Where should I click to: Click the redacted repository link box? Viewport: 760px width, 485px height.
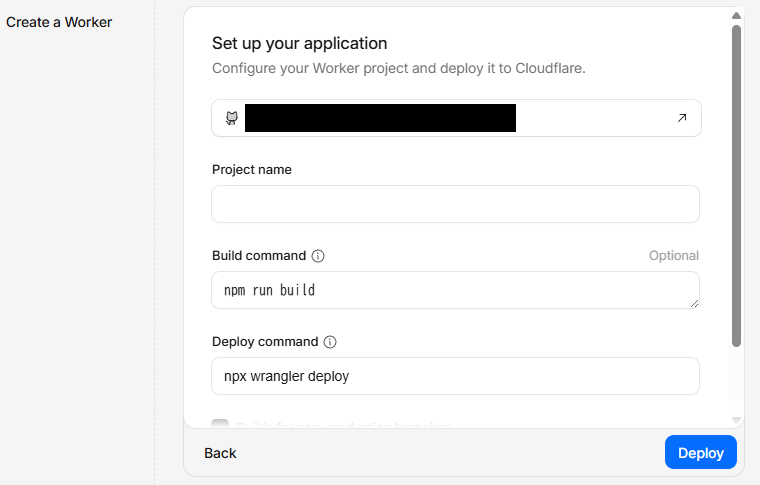[x=380, y=118]
